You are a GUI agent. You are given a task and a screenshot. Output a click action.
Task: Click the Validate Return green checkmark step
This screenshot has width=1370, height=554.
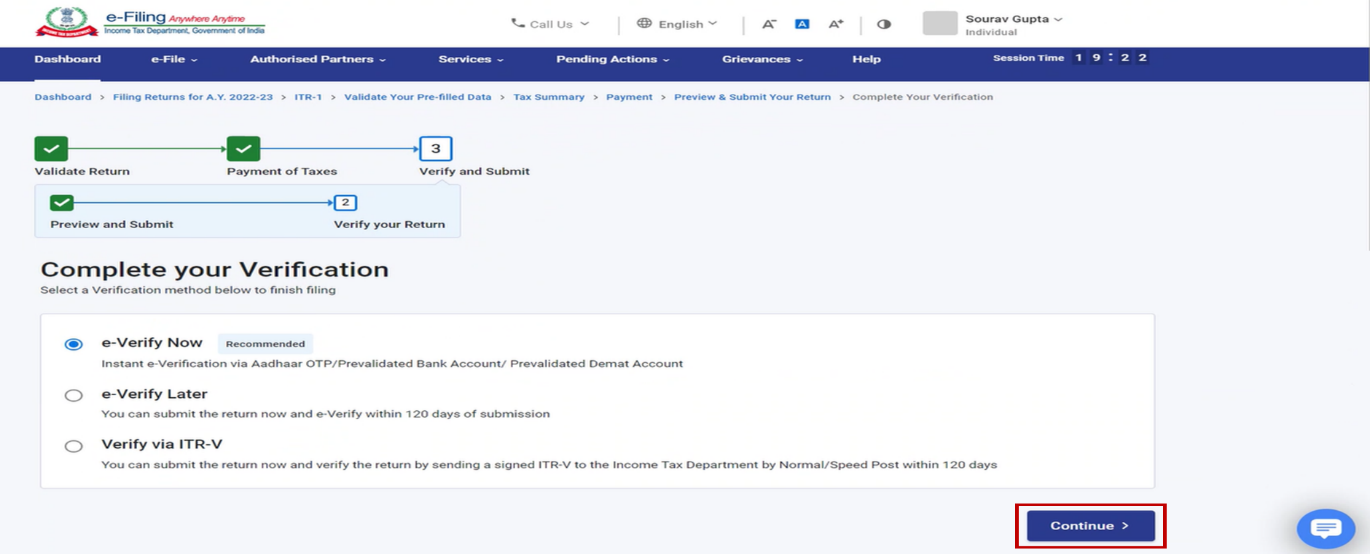point(51,149)
